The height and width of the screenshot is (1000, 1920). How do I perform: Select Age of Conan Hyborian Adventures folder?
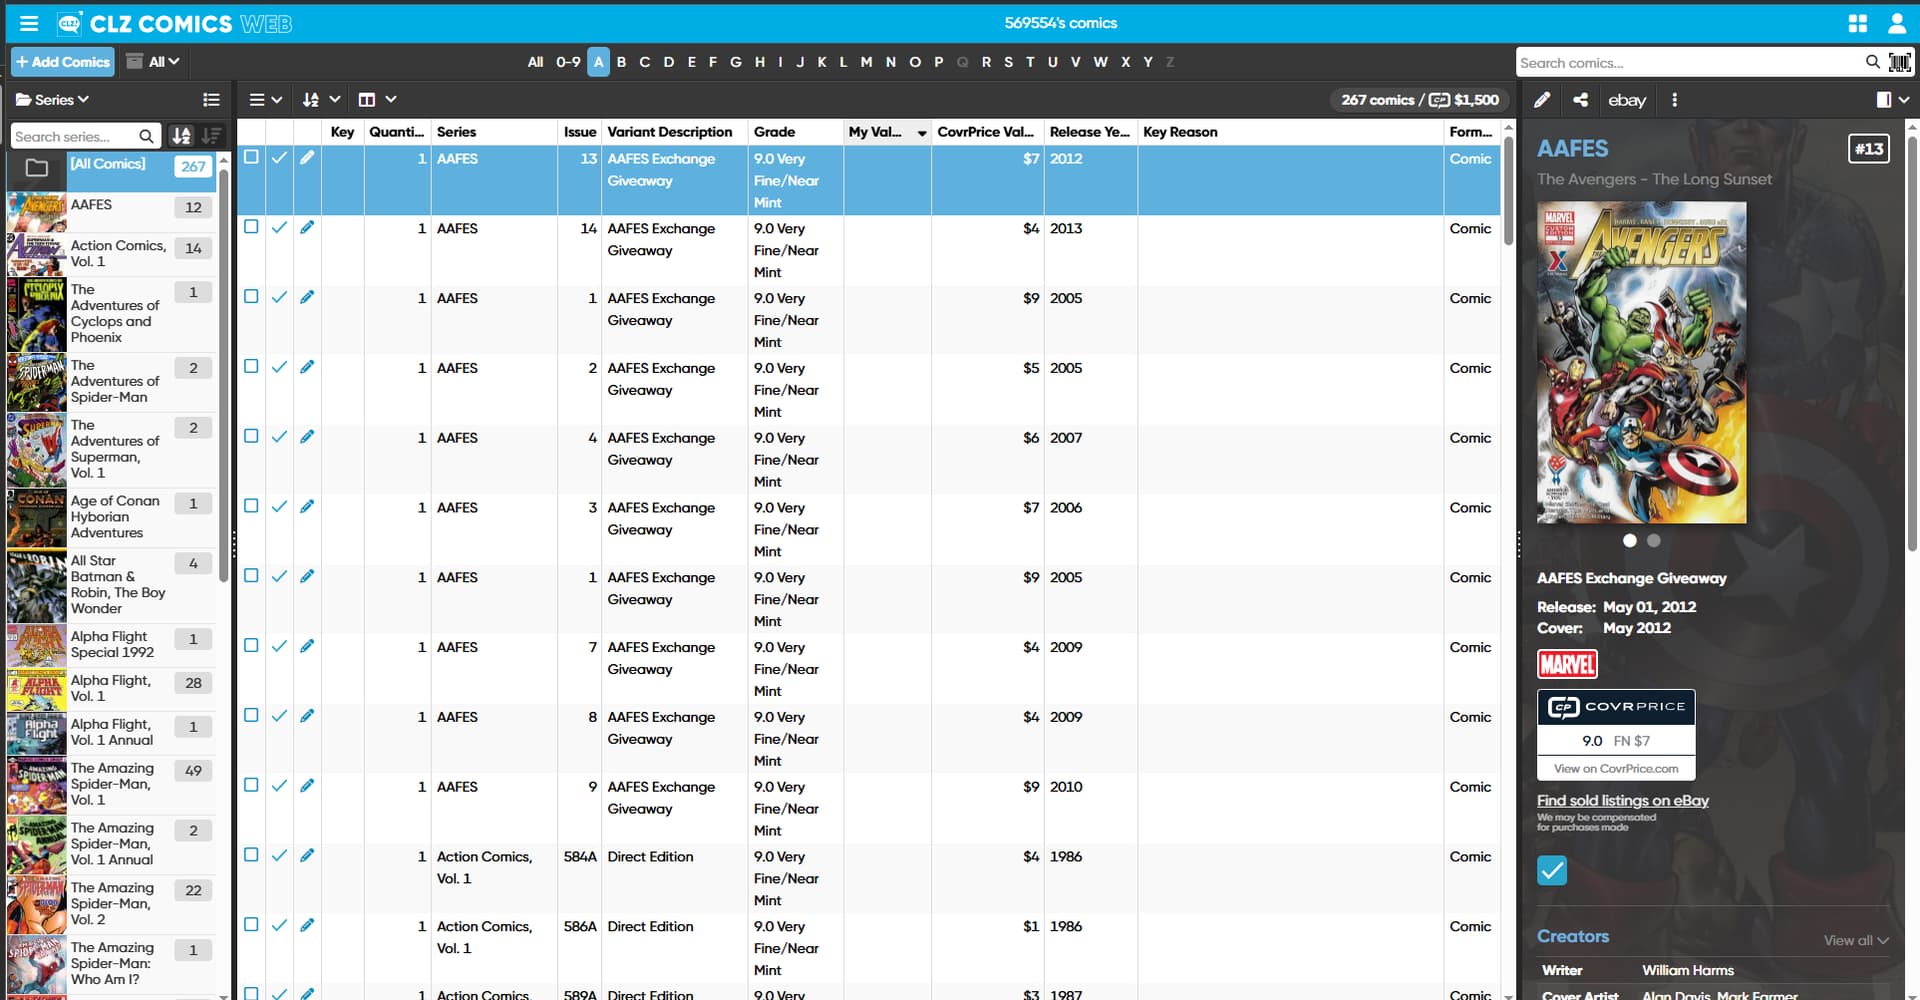[111, 517]
